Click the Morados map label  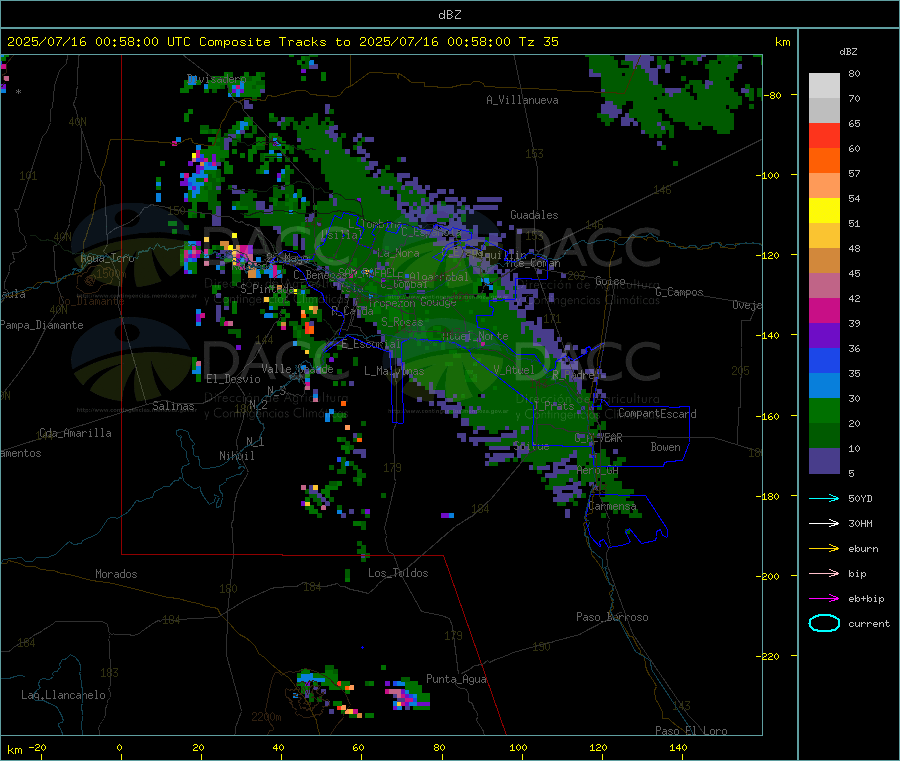[116, 574]
